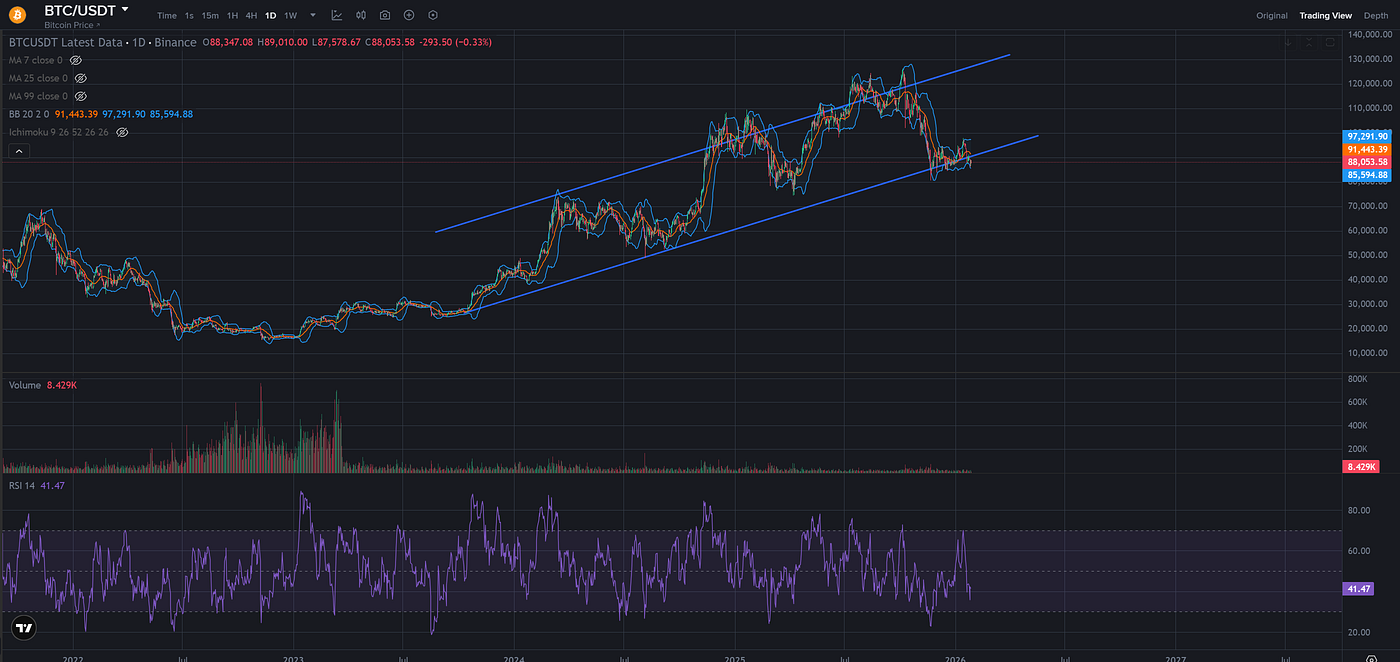Toggle visibility of Ichimoku indicator
1400x662 pixels.
[122, 132]
